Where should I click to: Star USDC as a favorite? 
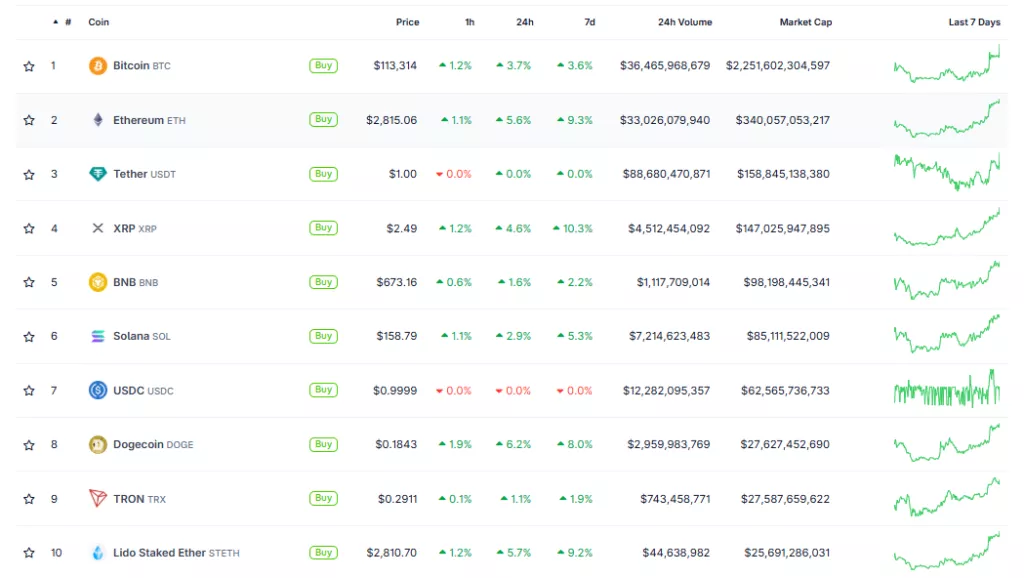29,390
